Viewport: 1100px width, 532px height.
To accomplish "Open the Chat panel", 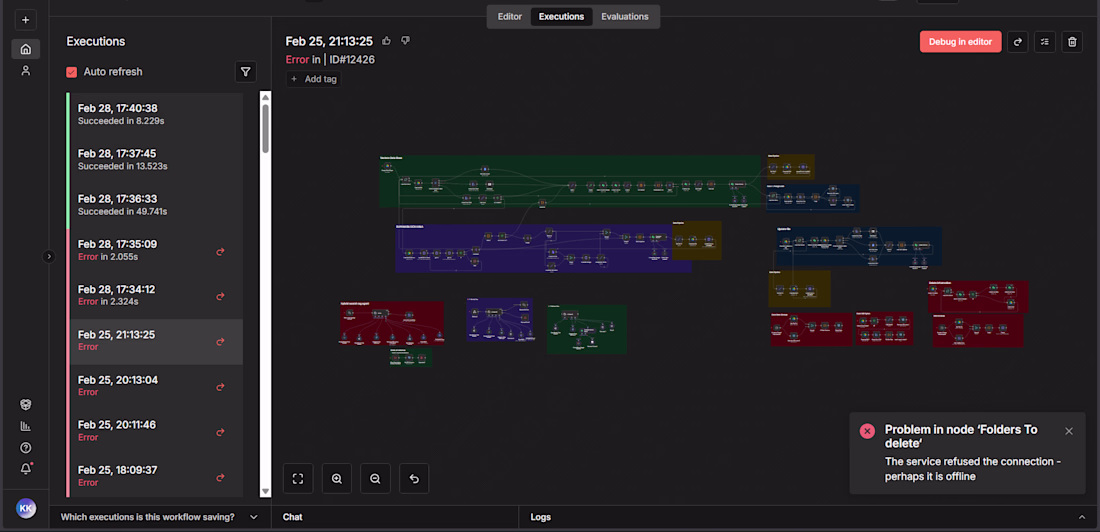I will [x=293, y=517].
